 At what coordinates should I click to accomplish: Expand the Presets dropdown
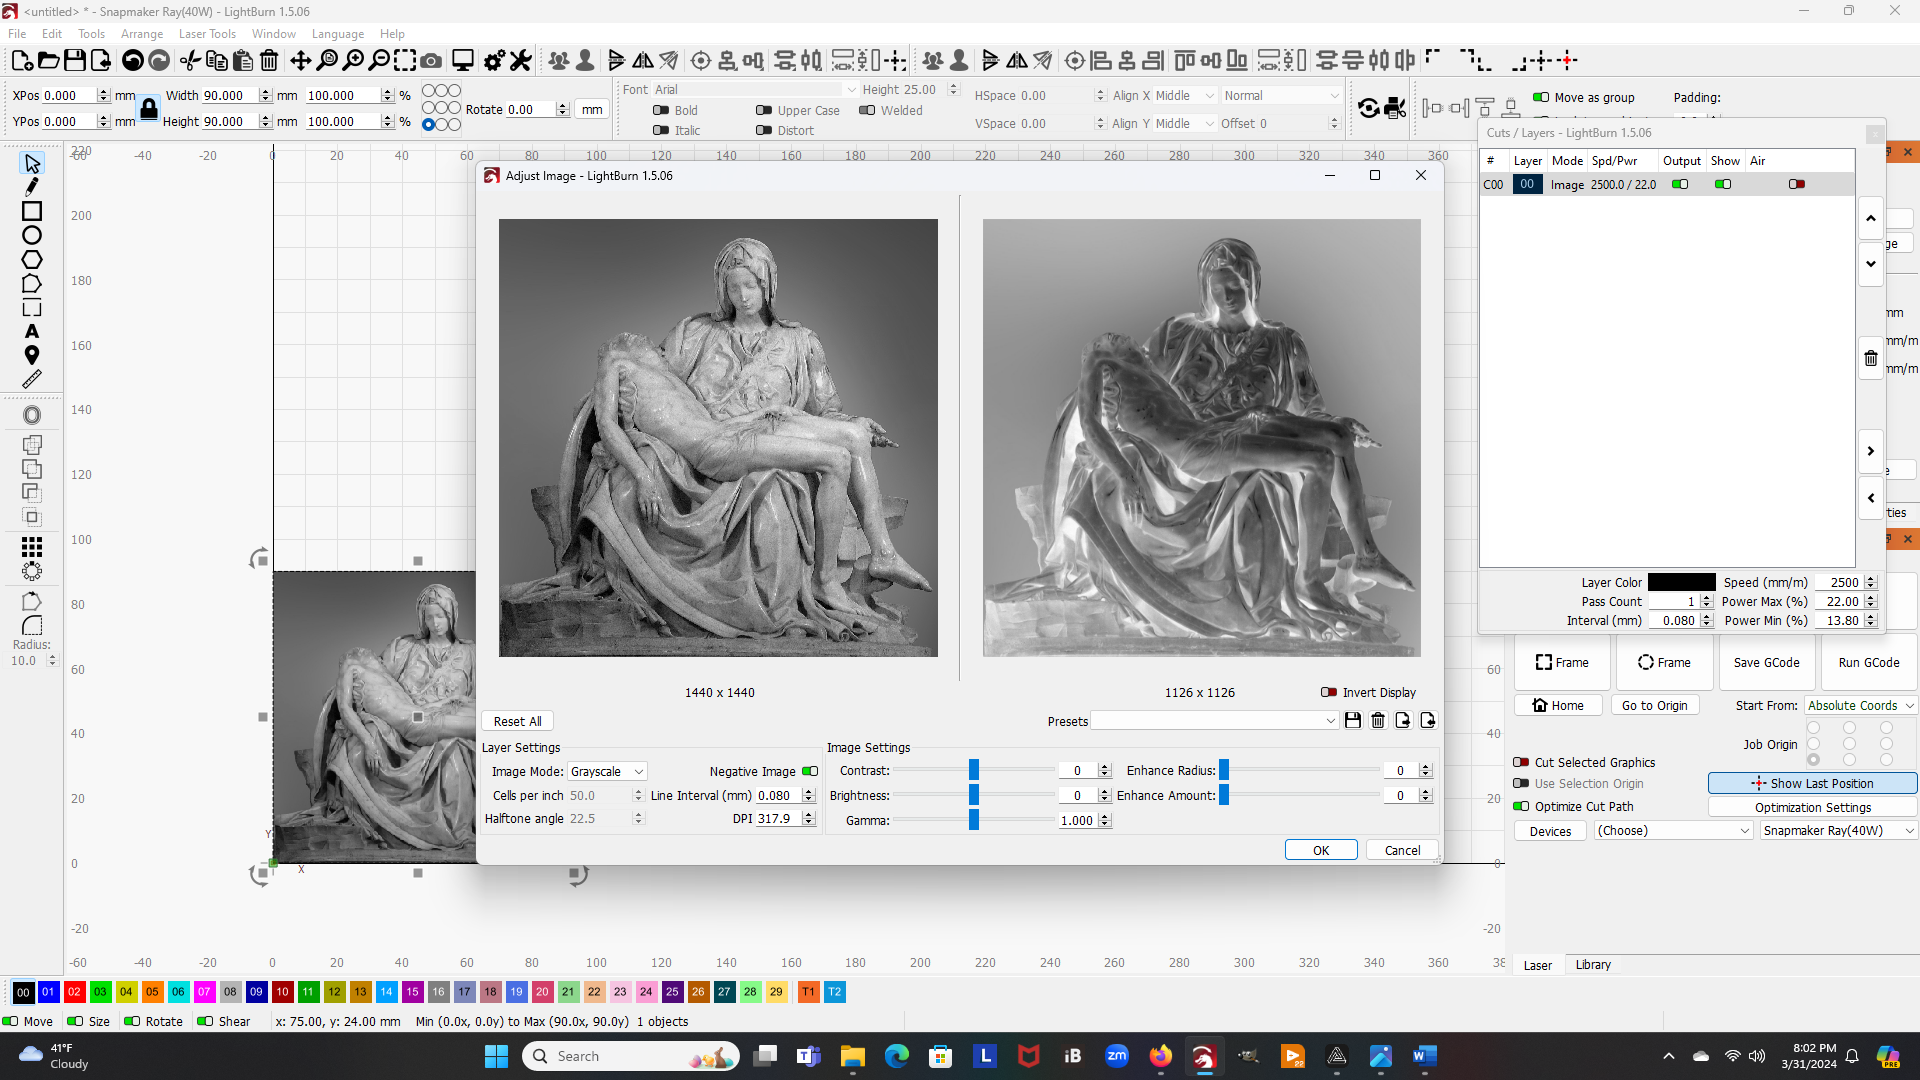1214,721
